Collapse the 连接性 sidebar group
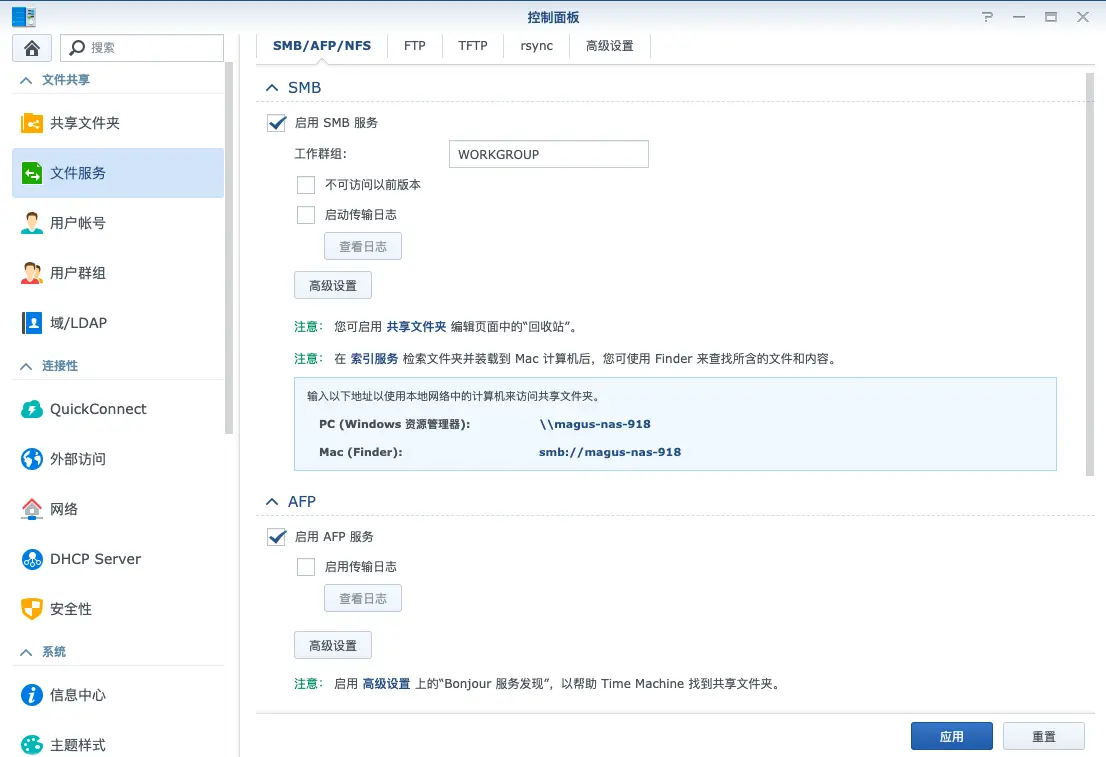 click(26, 366)
